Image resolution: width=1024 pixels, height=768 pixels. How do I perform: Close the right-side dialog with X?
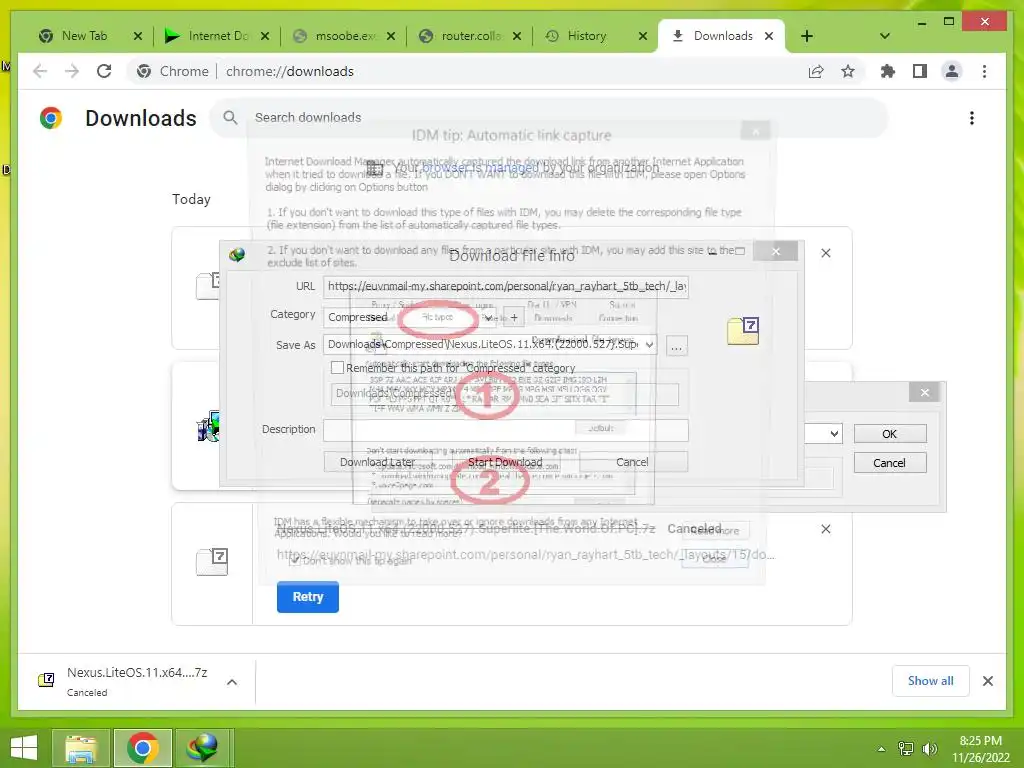(x=924, y=392)
